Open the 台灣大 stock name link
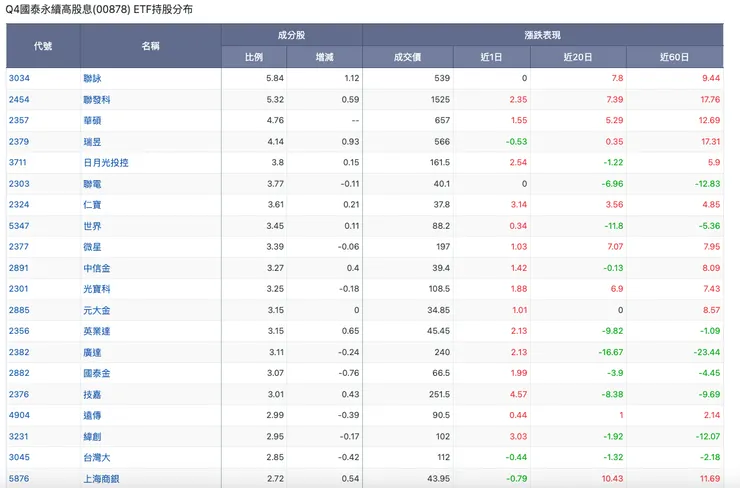This screenshot has height=488, width=740. pos(97,457)
